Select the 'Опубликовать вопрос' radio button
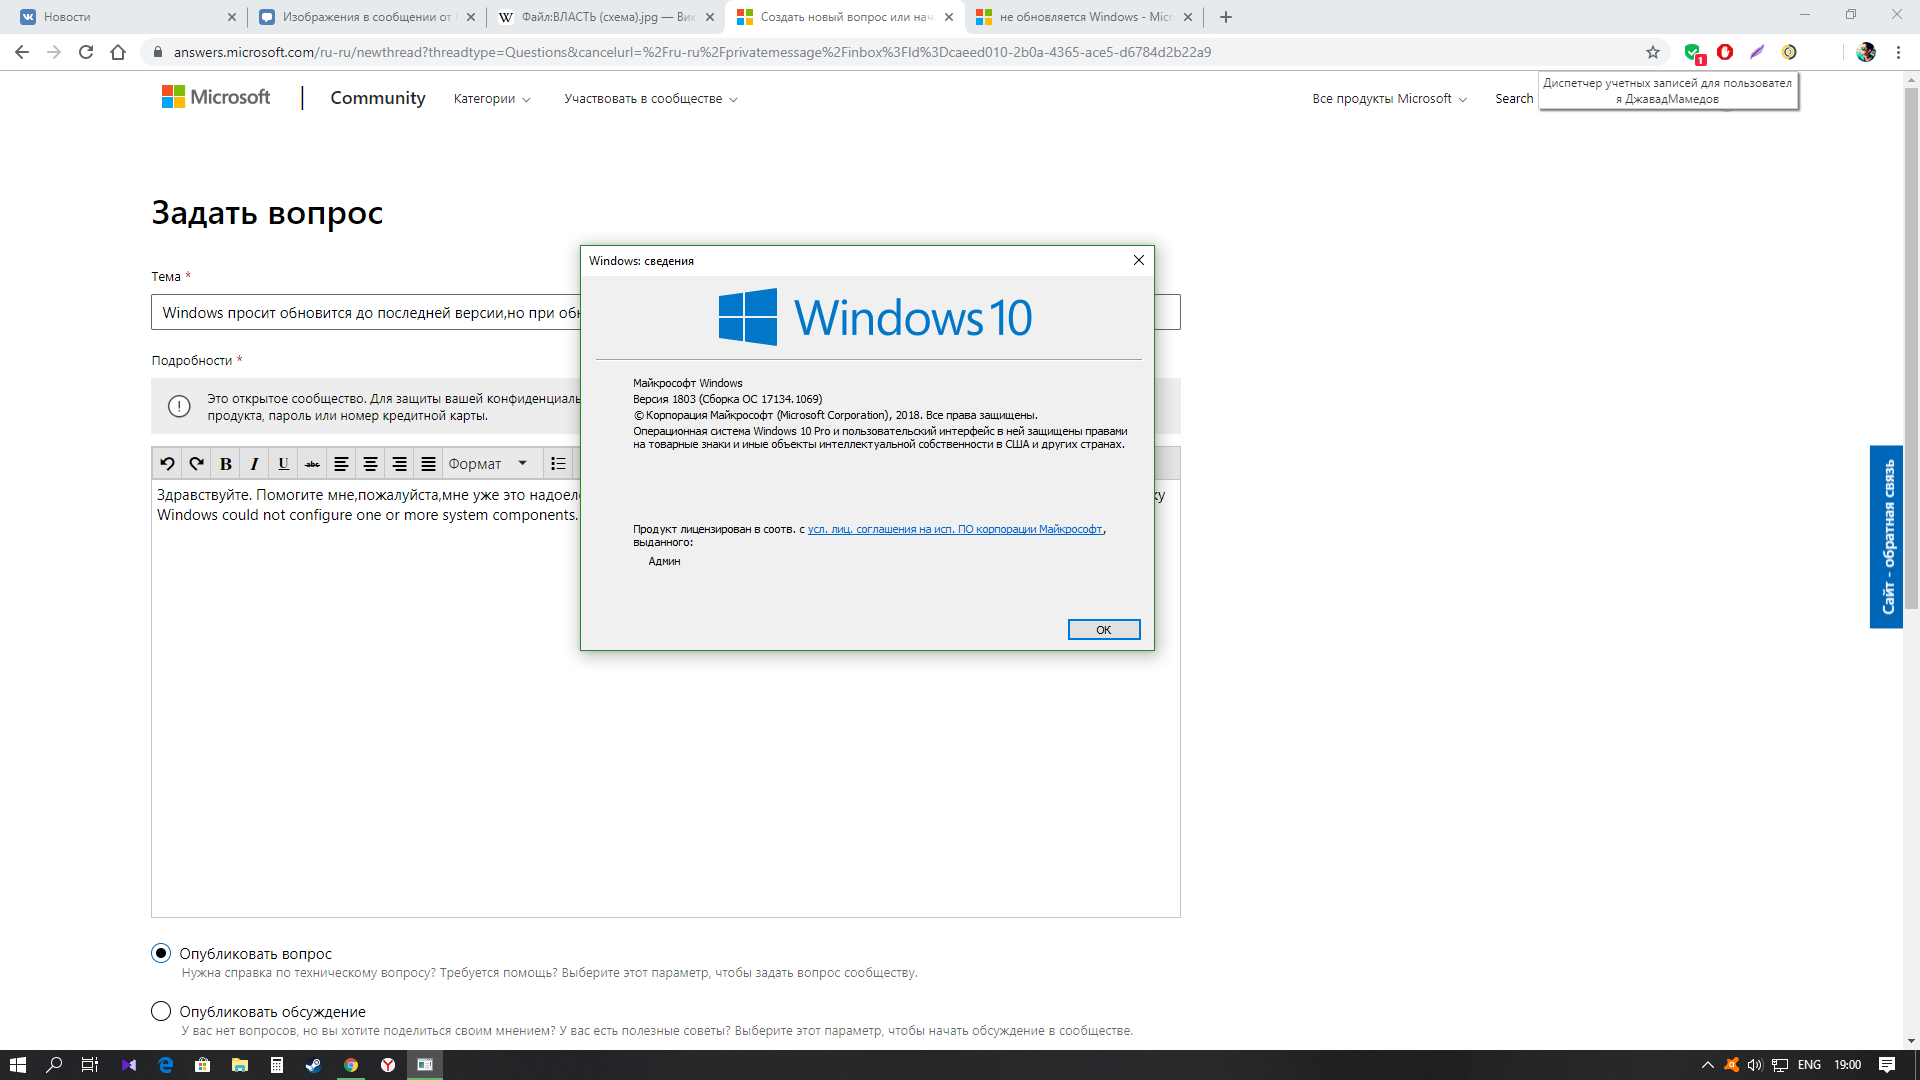The height and width of the screenshot is (1080, 1920). [161, 953]
